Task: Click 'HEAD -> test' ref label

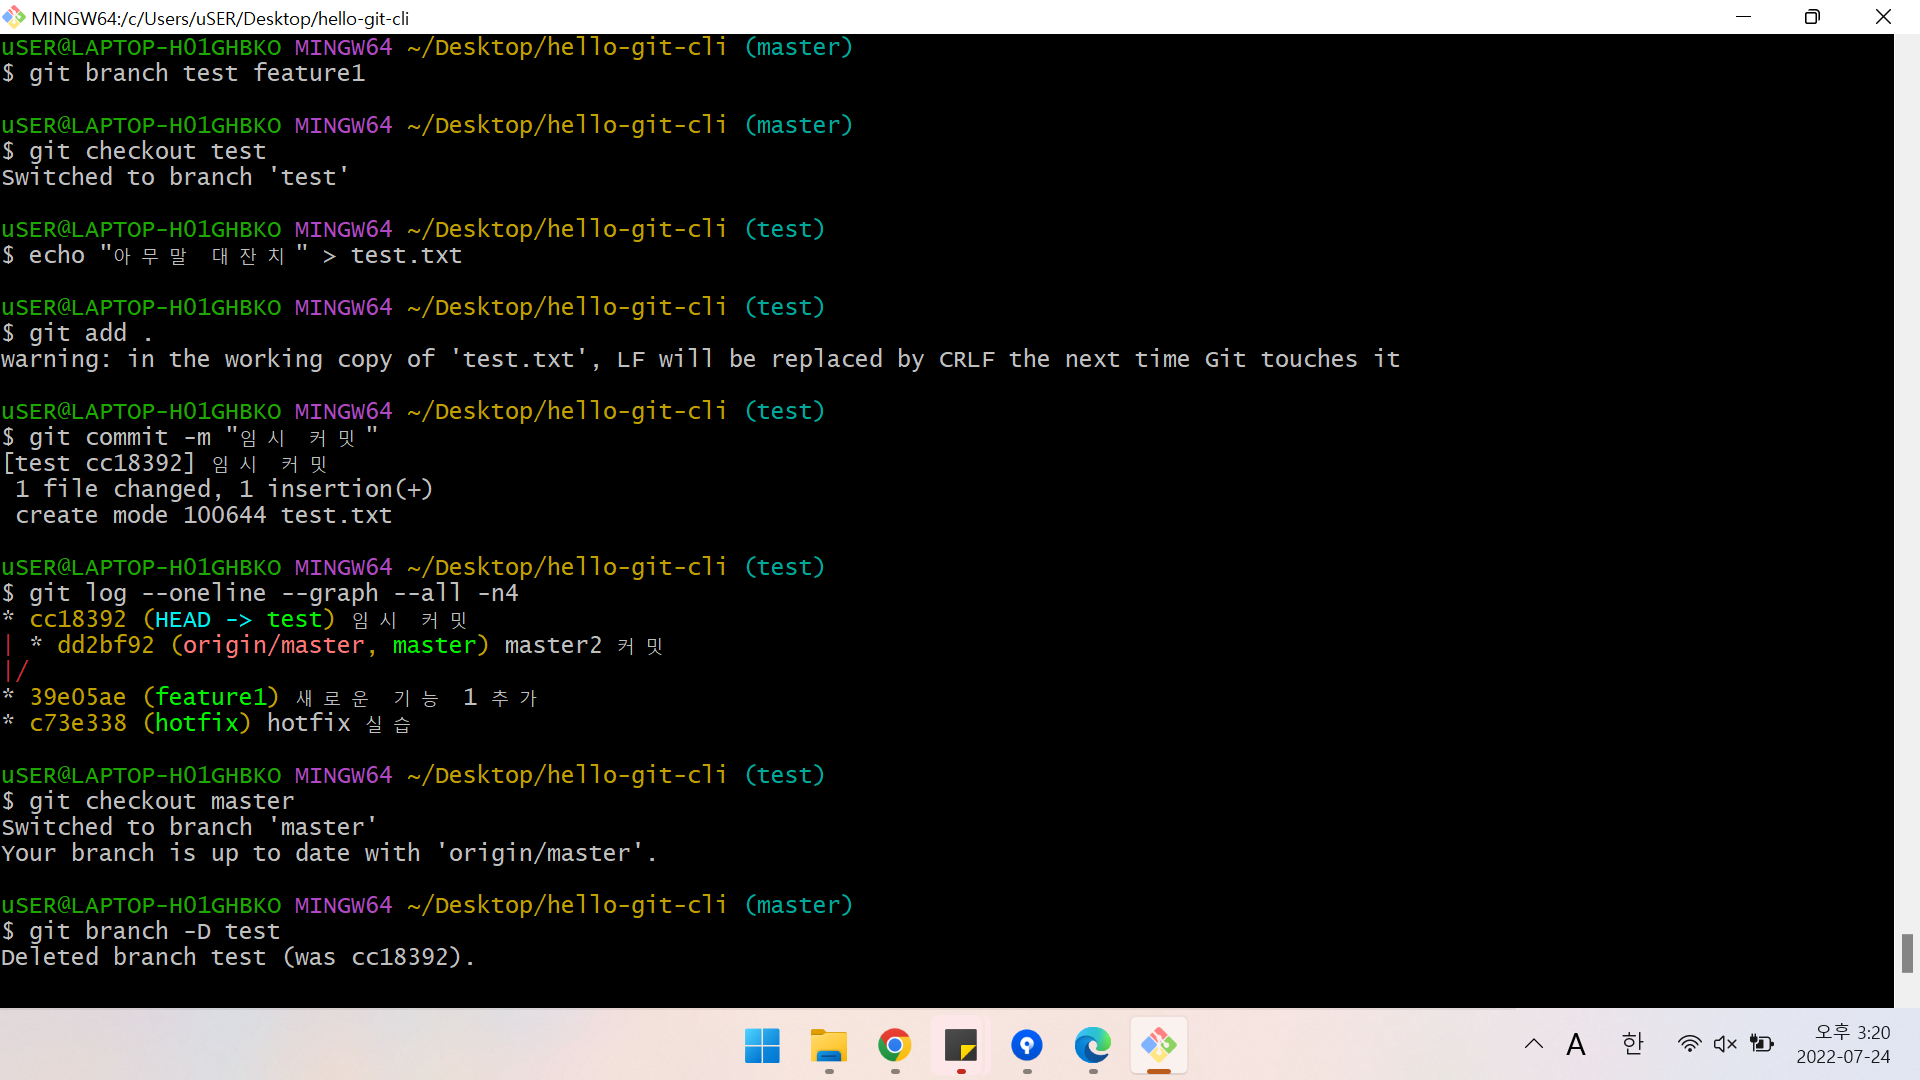Action: click(239, 619)
